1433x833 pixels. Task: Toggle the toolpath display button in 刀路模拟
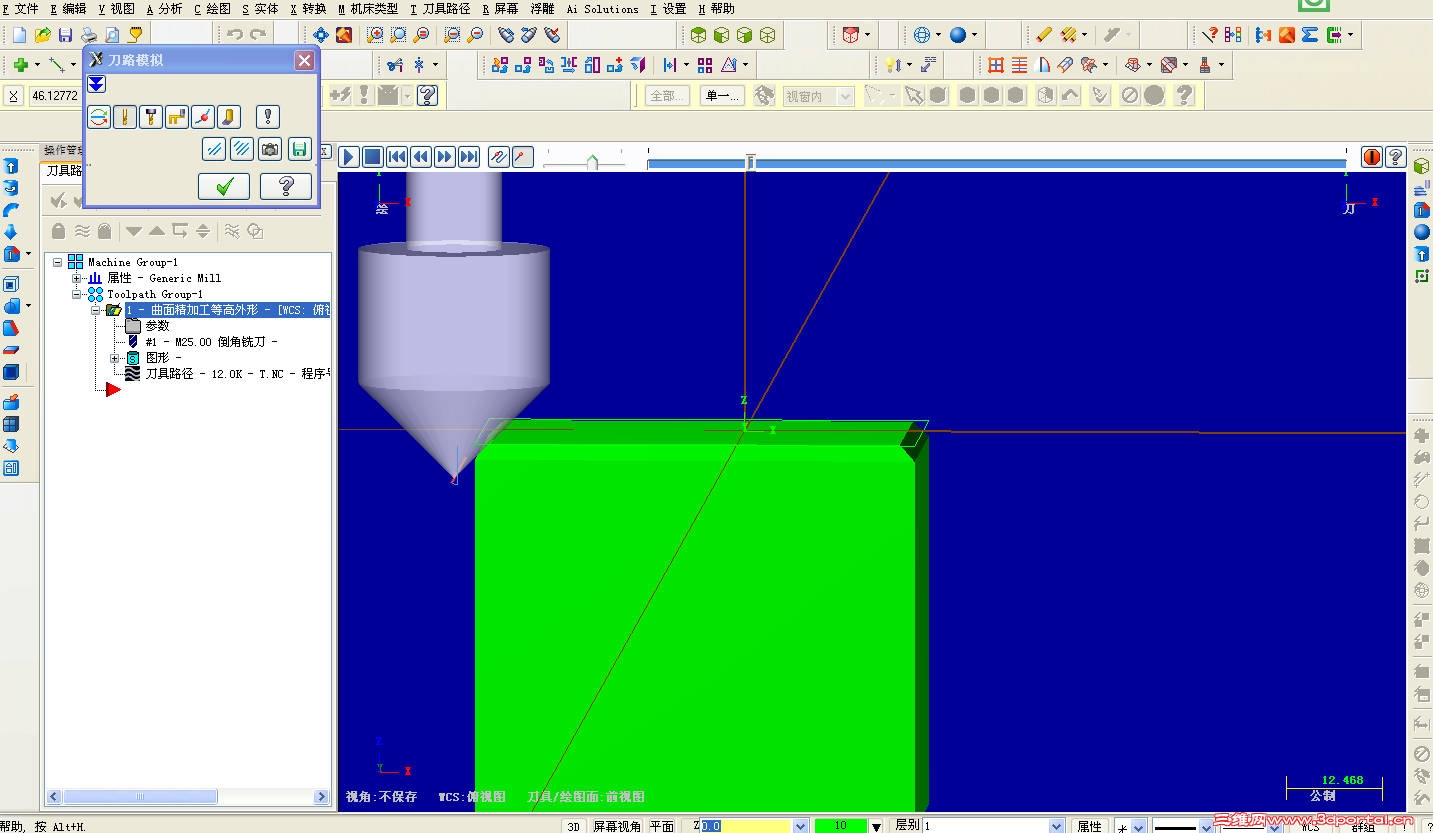coord(98,117)
